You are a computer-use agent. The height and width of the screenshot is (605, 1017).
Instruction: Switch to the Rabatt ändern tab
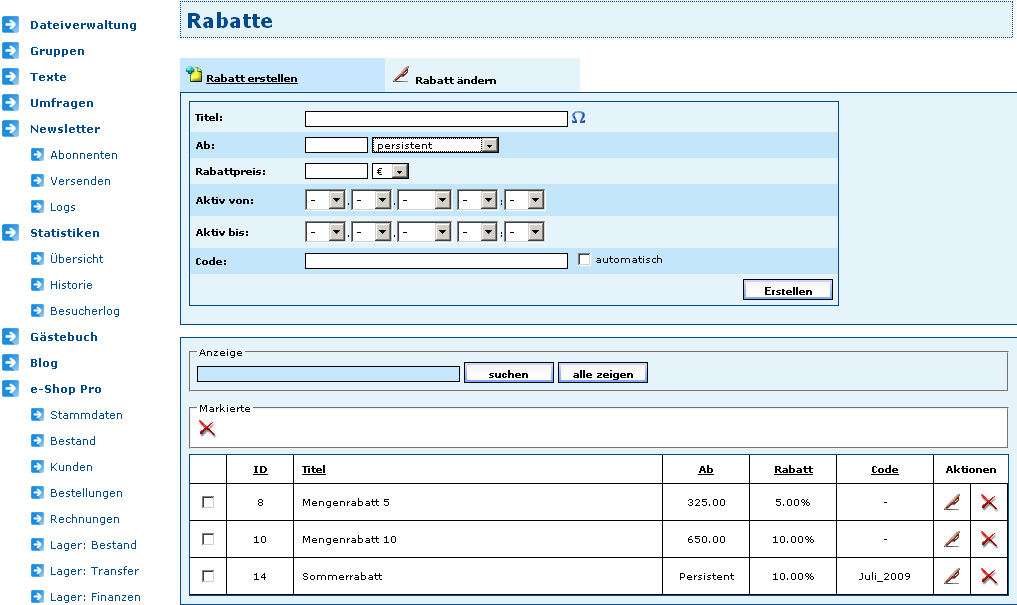coord(455,80)
